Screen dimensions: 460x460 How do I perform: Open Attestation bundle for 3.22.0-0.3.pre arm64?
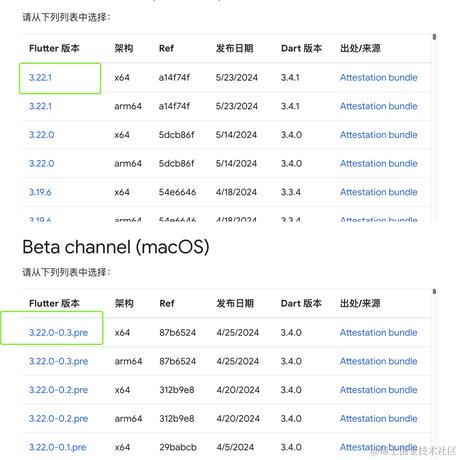[379, 361]
